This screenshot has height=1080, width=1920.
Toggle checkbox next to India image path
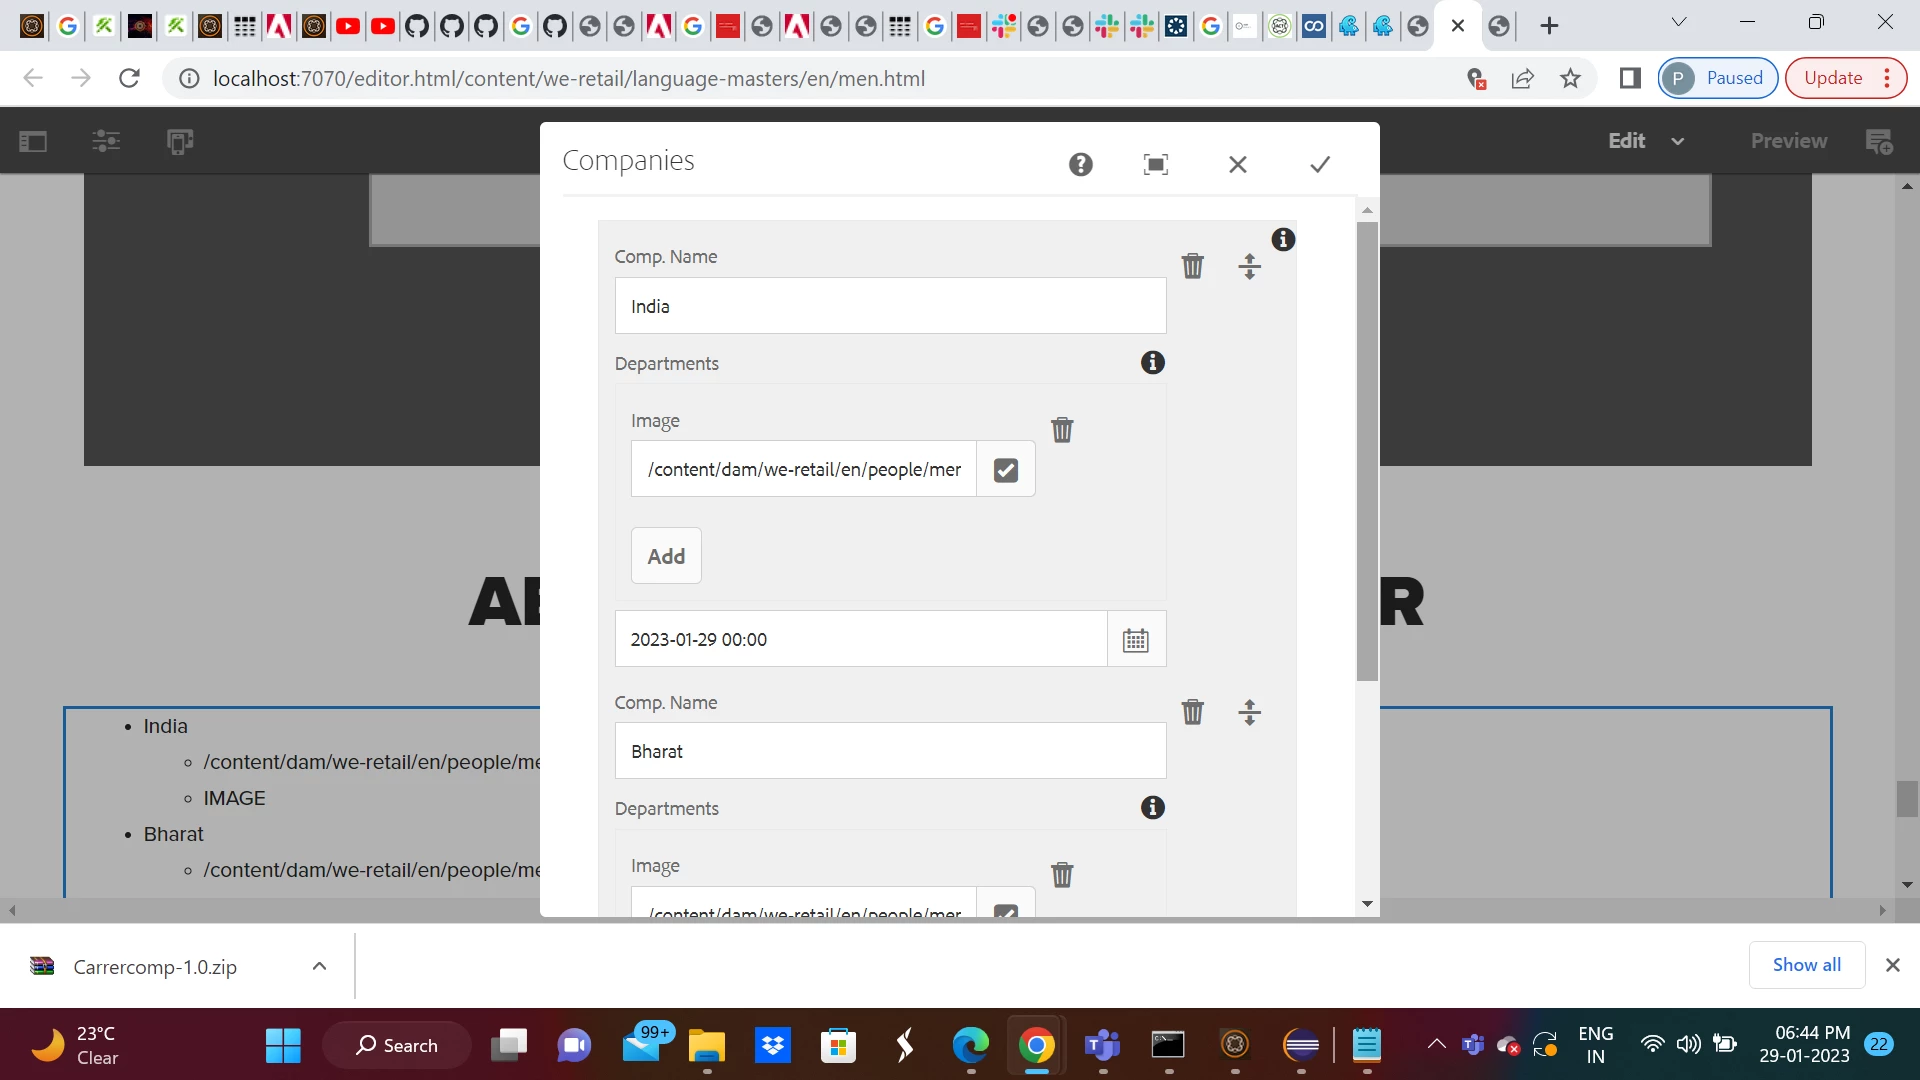(x=1005, y=470)
